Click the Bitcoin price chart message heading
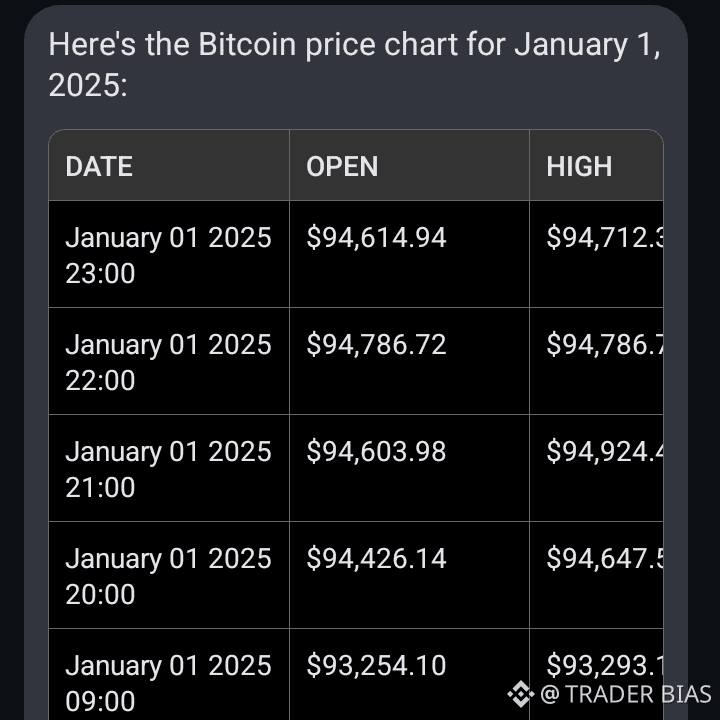Image resolution: width=720 pixels, height=720 pixels. [354, 65]
